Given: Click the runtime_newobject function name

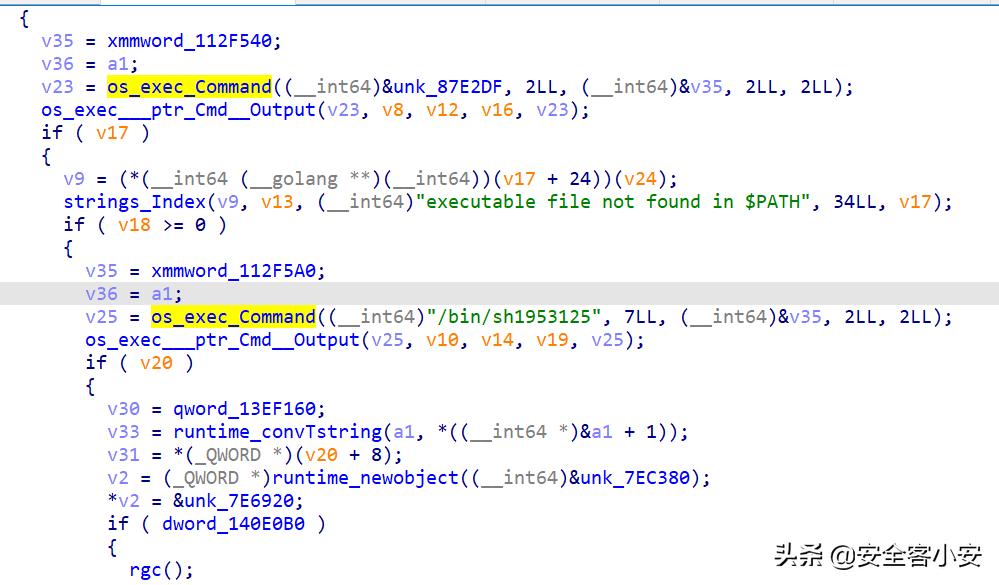Looking at the screenshot, I should [365, 478].
